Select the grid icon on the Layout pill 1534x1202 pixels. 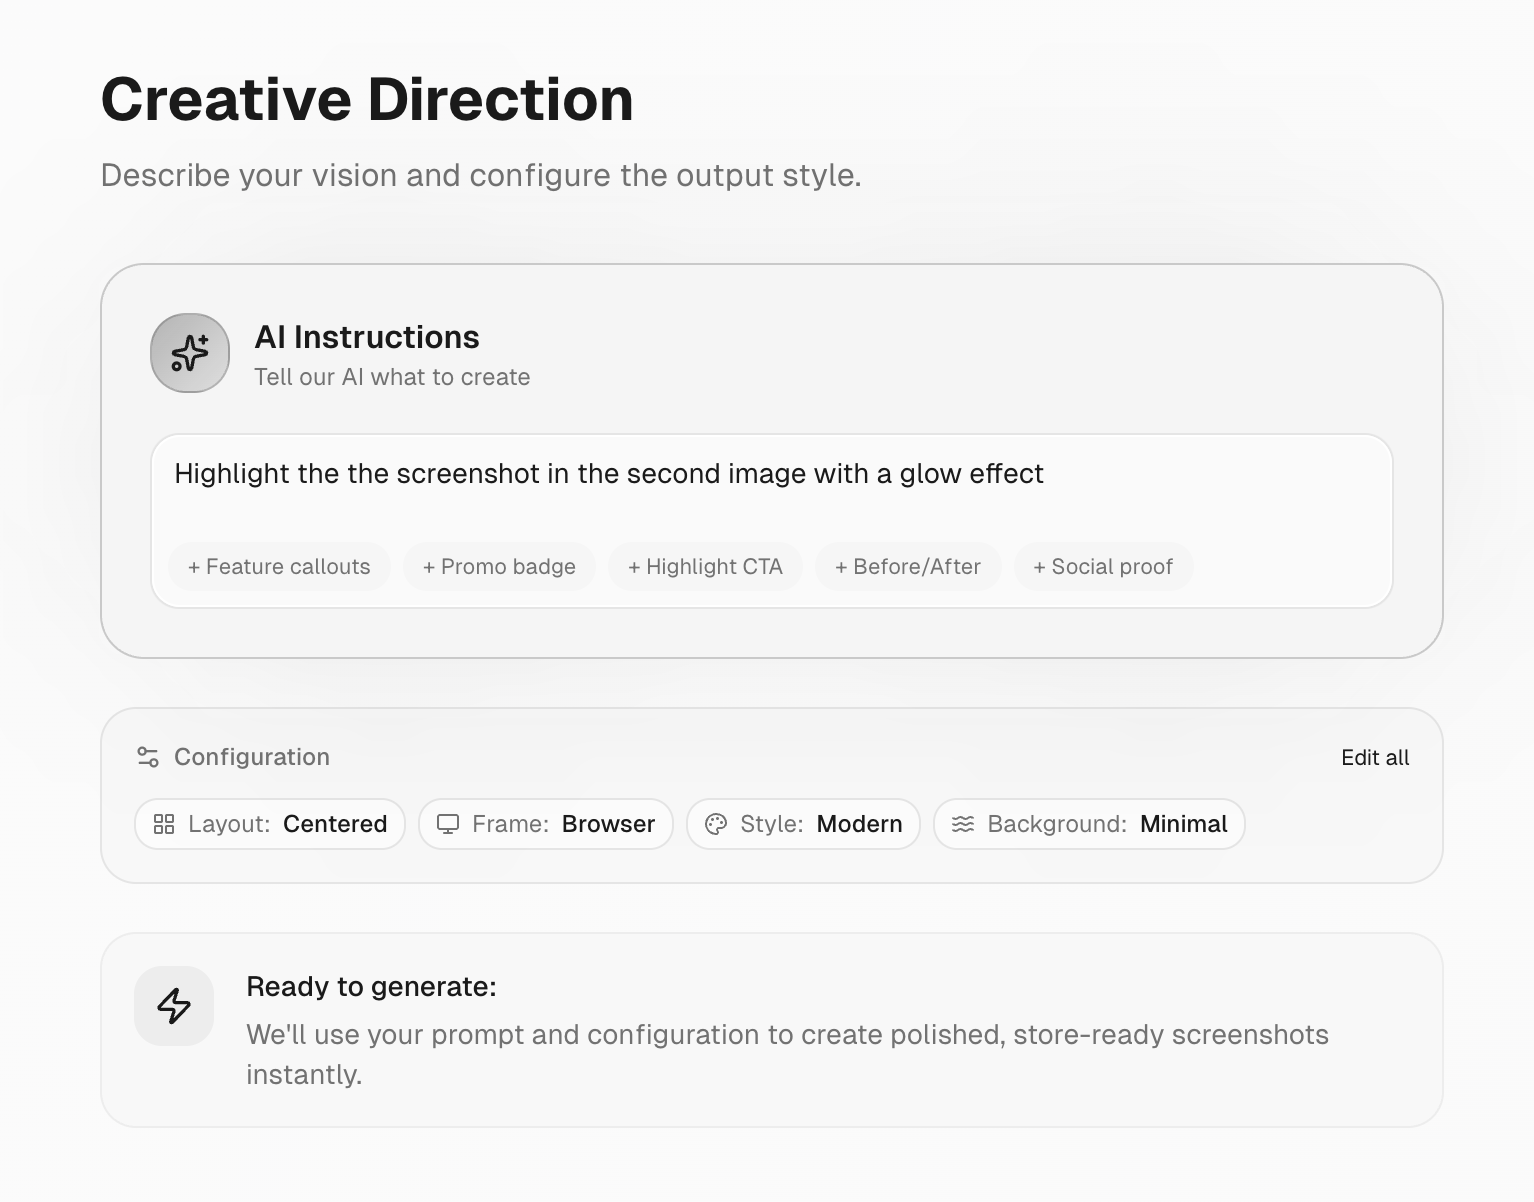[165, 824]
